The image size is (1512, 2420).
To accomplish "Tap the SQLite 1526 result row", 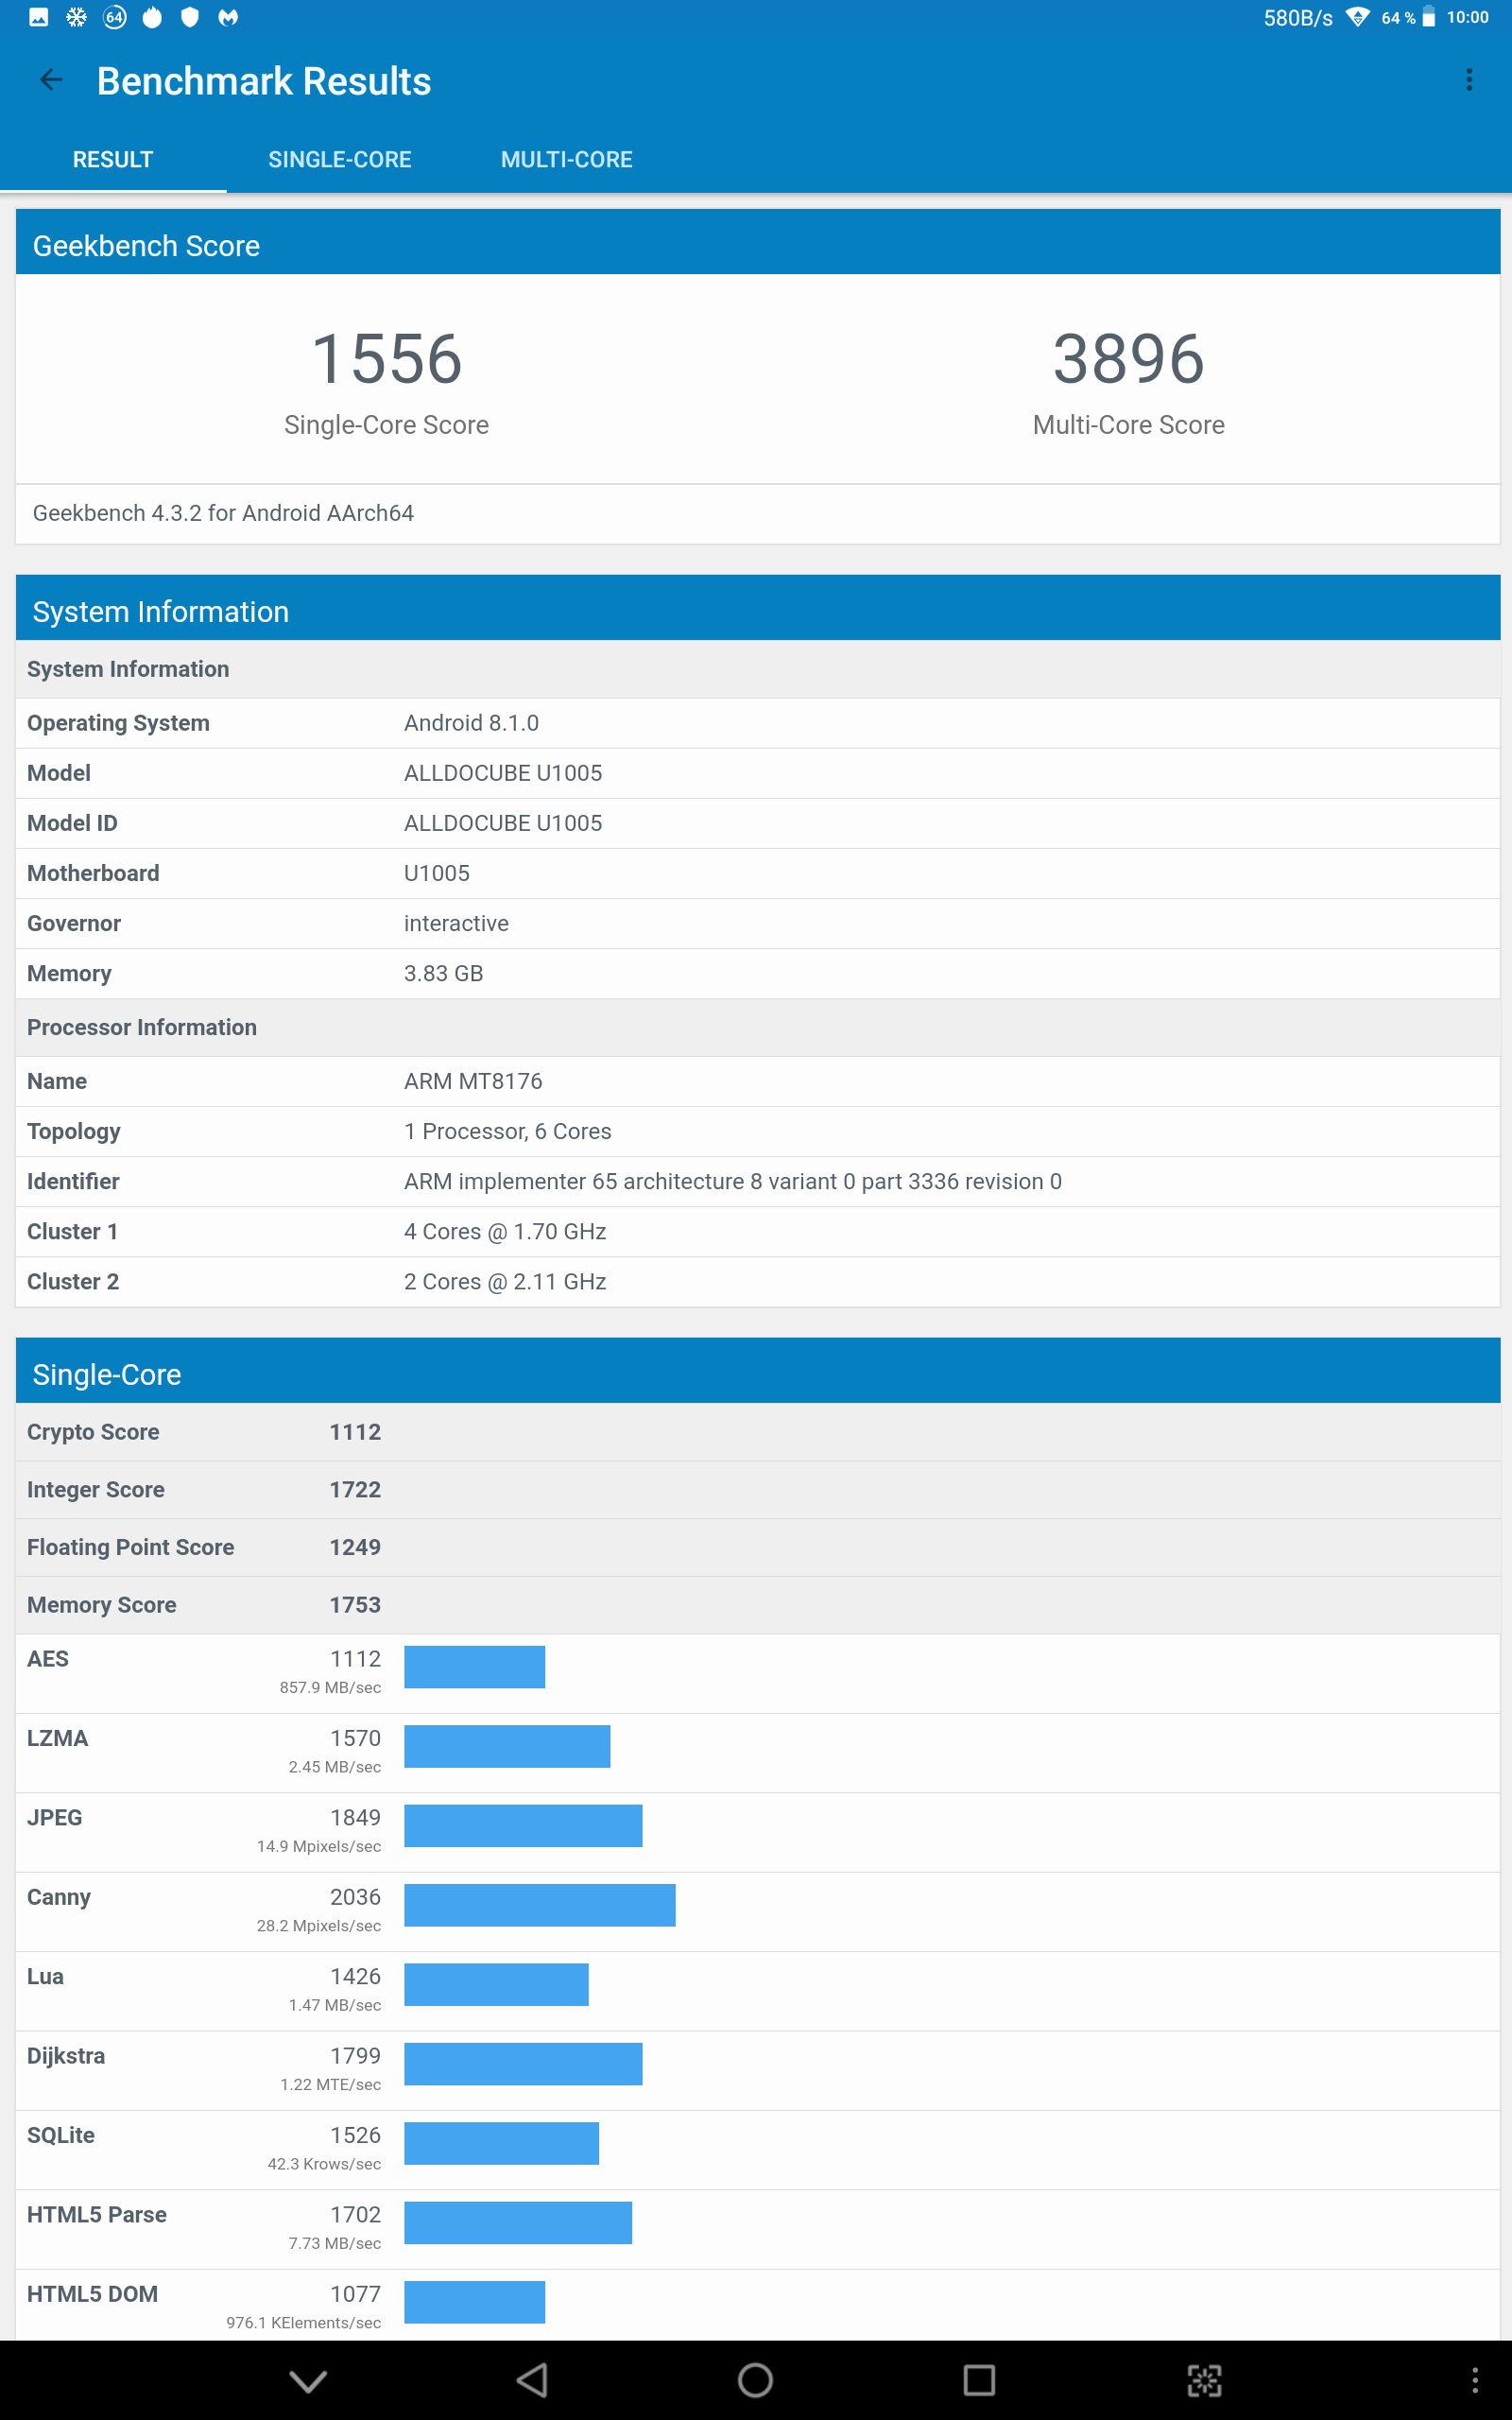I will 757,2150.
